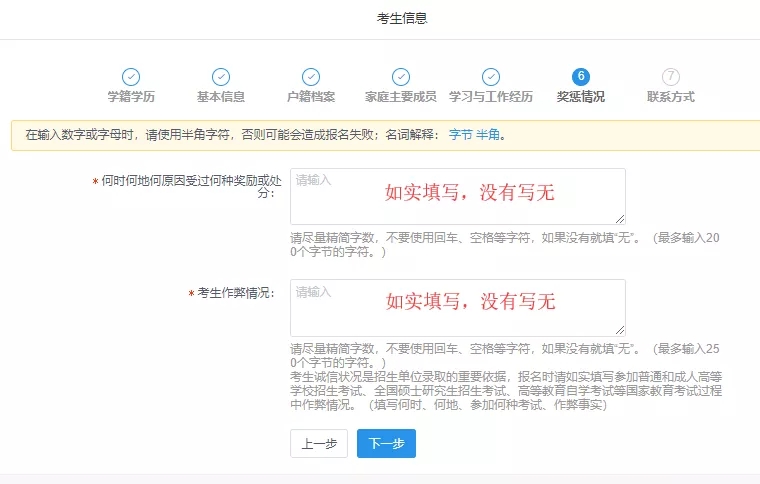Click the 学习与工作经历 step checkmark icon
Screen dimensions: 760x484
[491, 77]
